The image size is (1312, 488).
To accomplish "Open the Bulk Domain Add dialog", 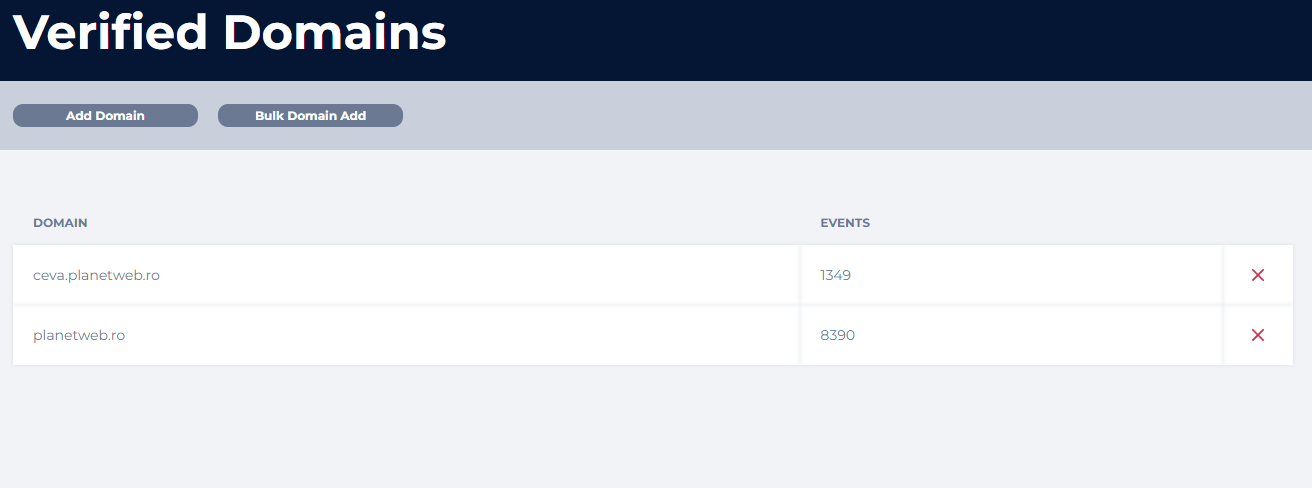I will point(310,116).
